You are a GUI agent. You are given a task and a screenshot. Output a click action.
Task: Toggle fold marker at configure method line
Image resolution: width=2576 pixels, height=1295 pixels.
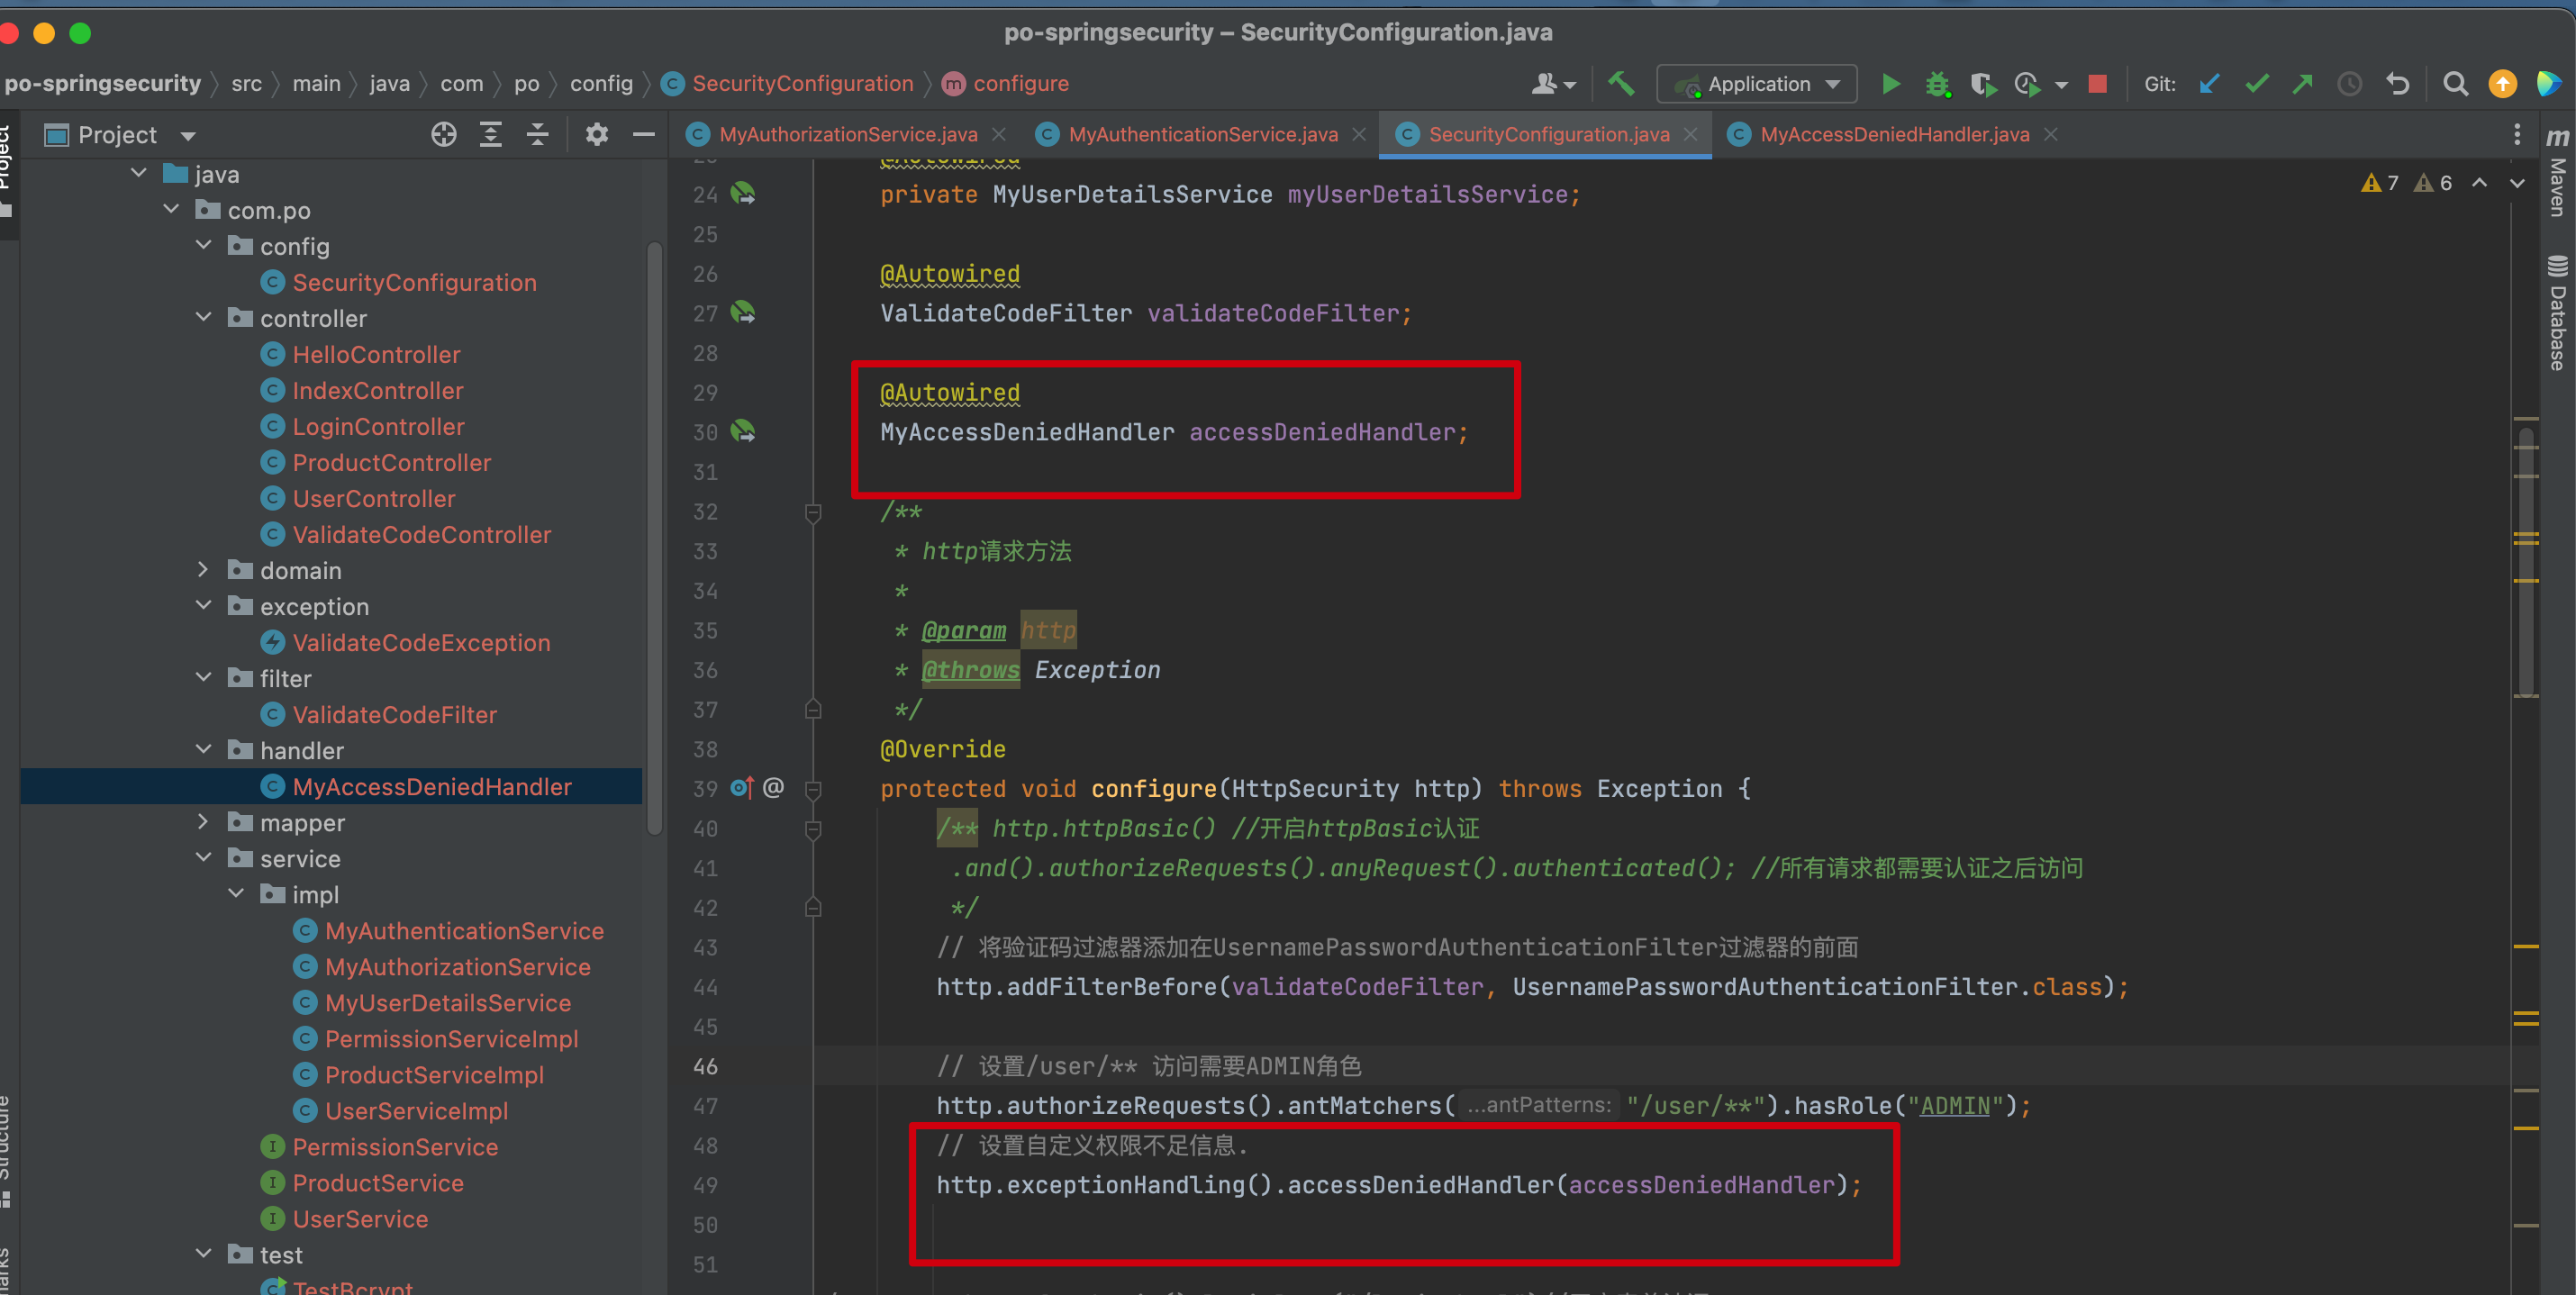pos(813,789)
